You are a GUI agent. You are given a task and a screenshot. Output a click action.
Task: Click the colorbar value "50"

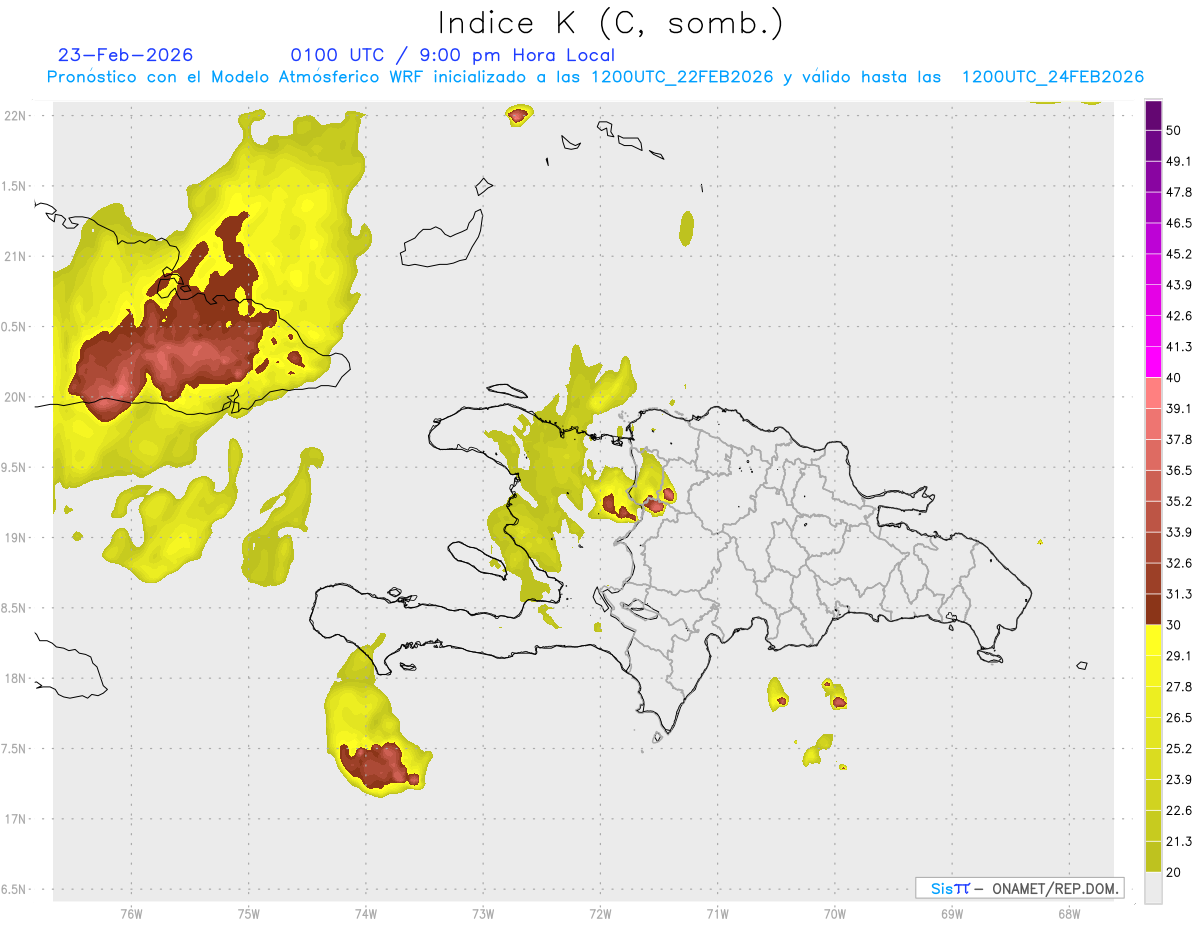(x=1173, y=131)
